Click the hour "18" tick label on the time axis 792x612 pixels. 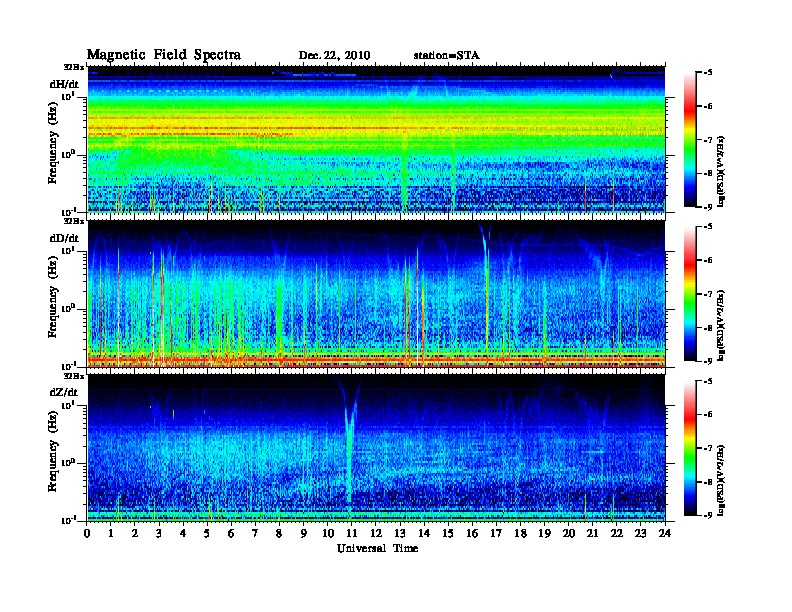click(521, 533)
